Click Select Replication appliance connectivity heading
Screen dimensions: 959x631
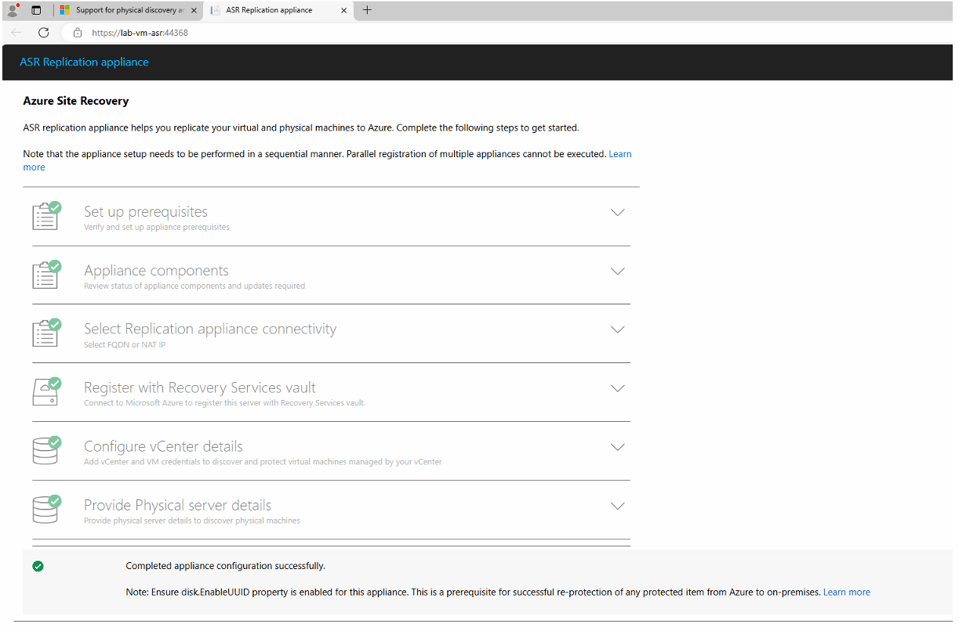210,329
